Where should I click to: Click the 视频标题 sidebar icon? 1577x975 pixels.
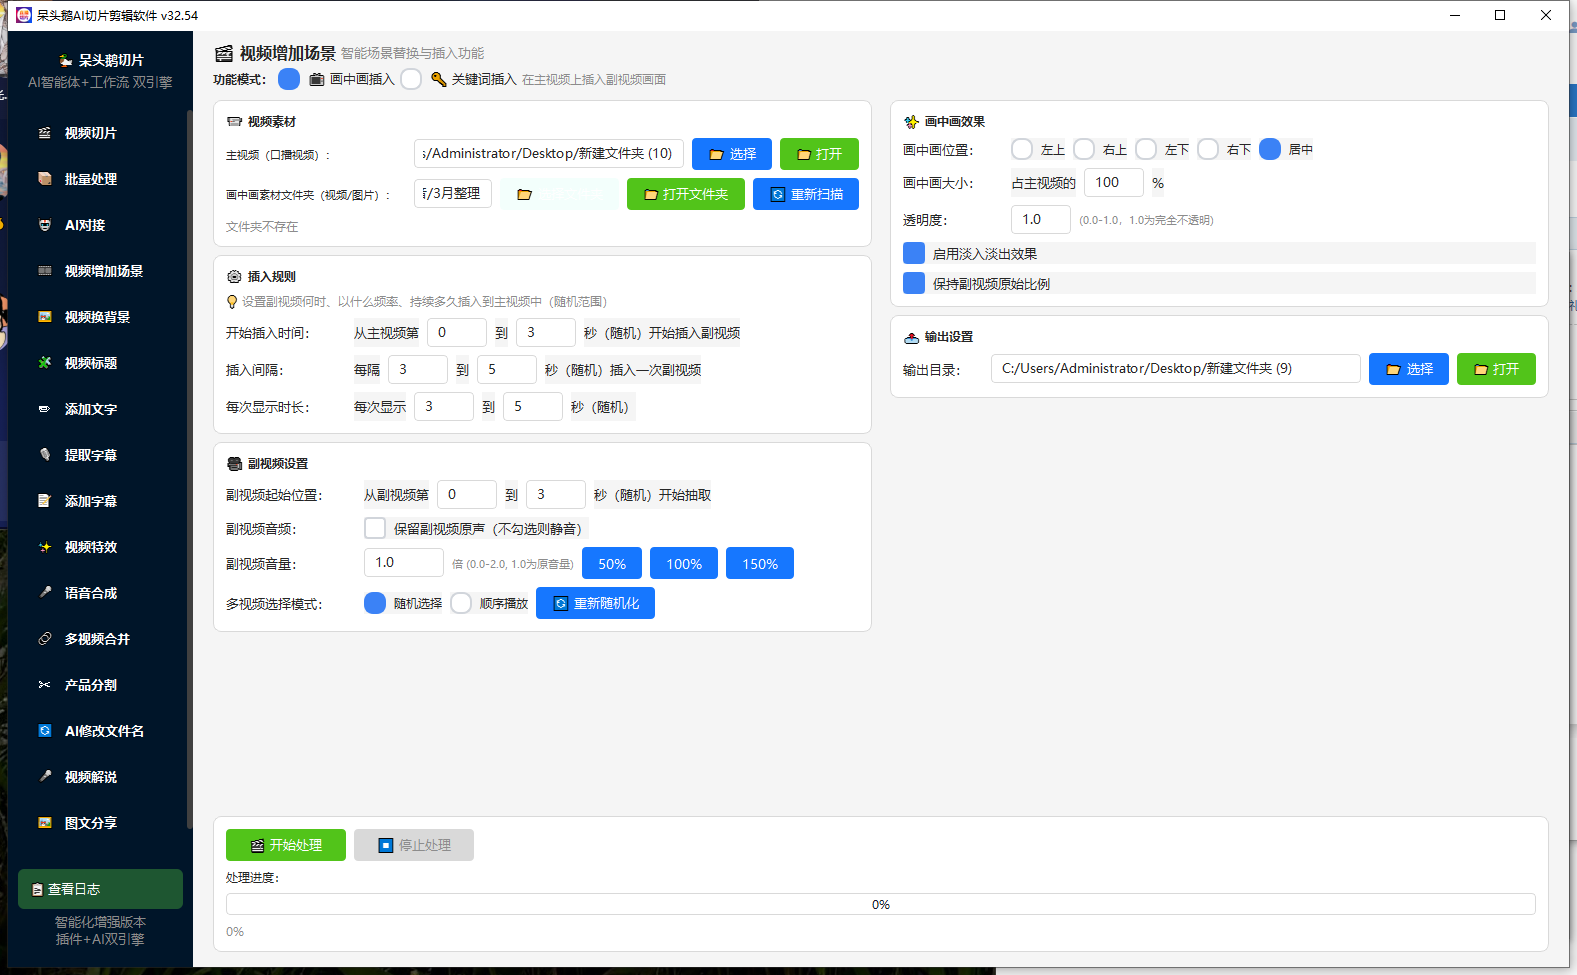[x=44, y=363]
